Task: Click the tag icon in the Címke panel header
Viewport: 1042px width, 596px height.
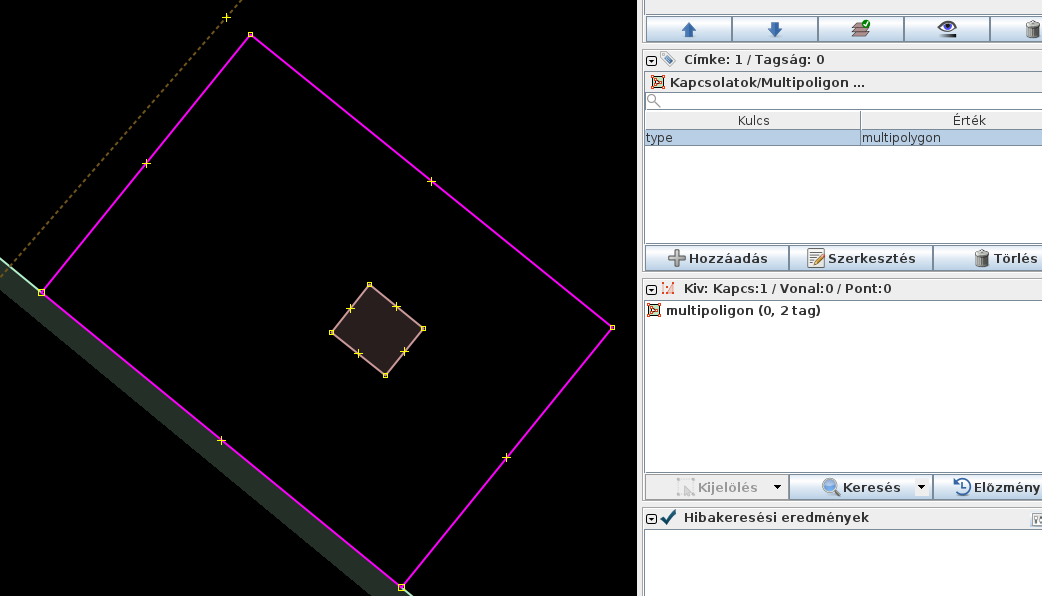Action: pyautogui.click(x=668, y=60)
